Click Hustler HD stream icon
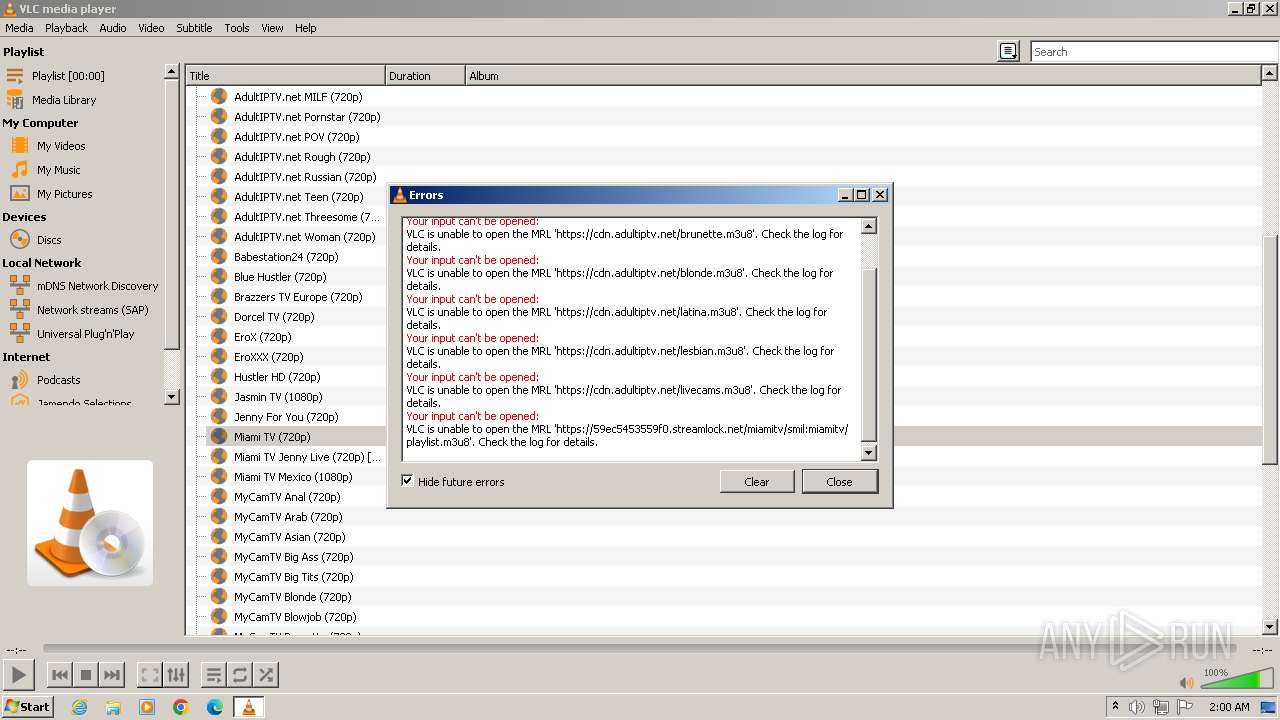The image size is (1280, 720). click(219, 377)
